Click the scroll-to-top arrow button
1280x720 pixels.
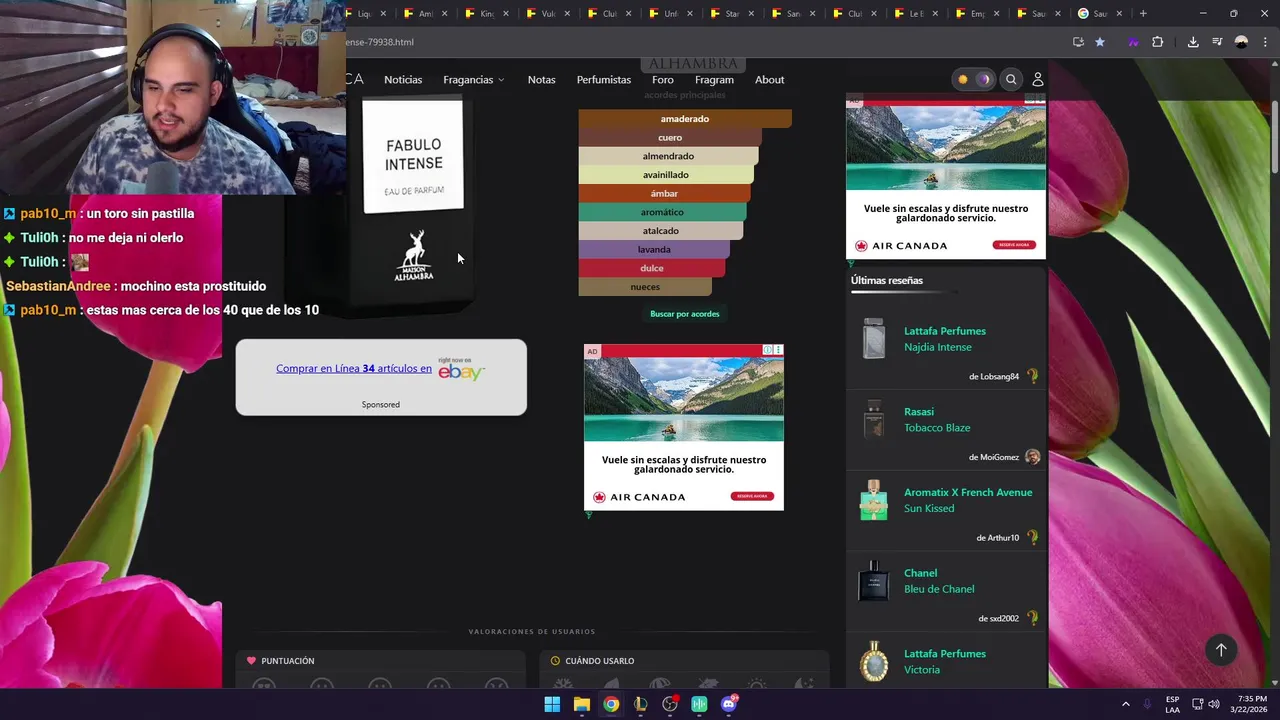click(x=1221, y=650)
